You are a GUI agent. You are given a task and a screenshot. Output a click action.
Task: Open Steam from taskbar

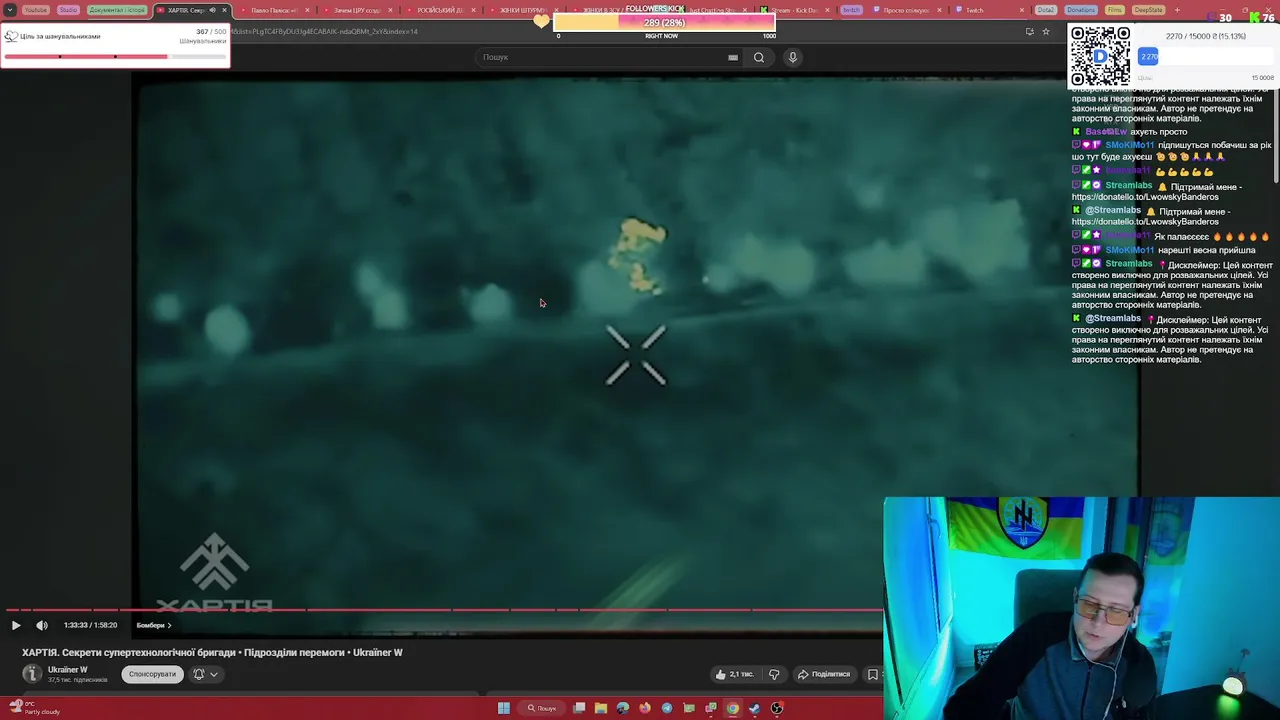click(x=755, y=708)
